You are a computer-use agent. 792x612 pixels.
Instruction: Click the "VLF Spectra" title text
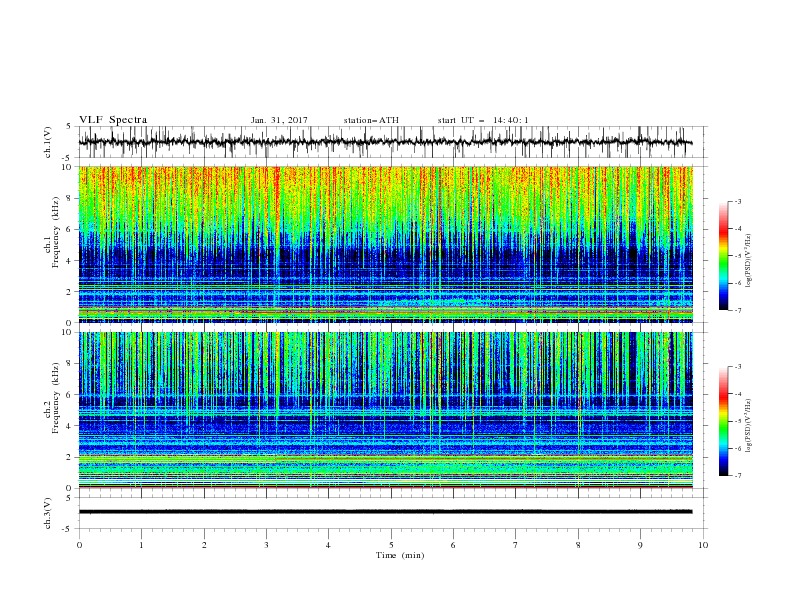tap(113, 120)
